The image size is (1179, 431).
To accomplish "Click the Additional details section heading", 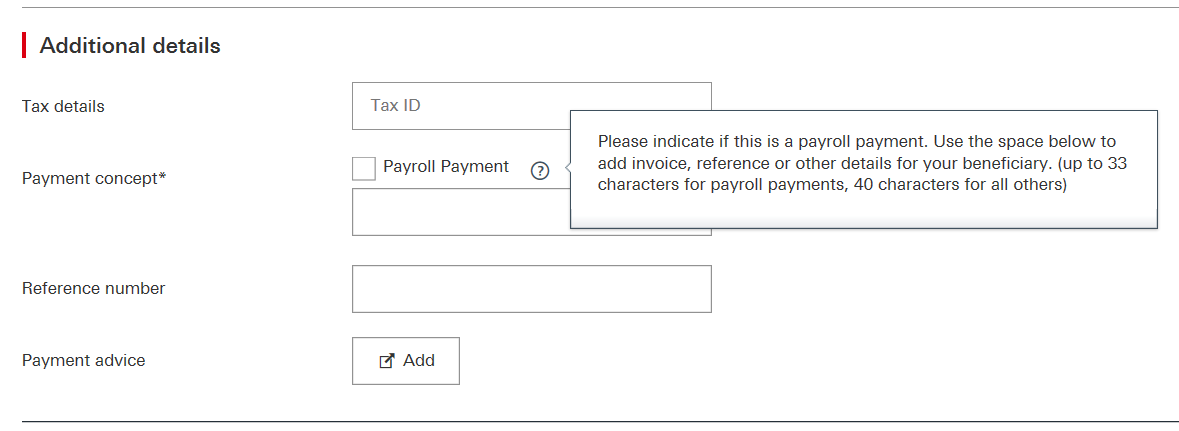I will coord(130,45).
